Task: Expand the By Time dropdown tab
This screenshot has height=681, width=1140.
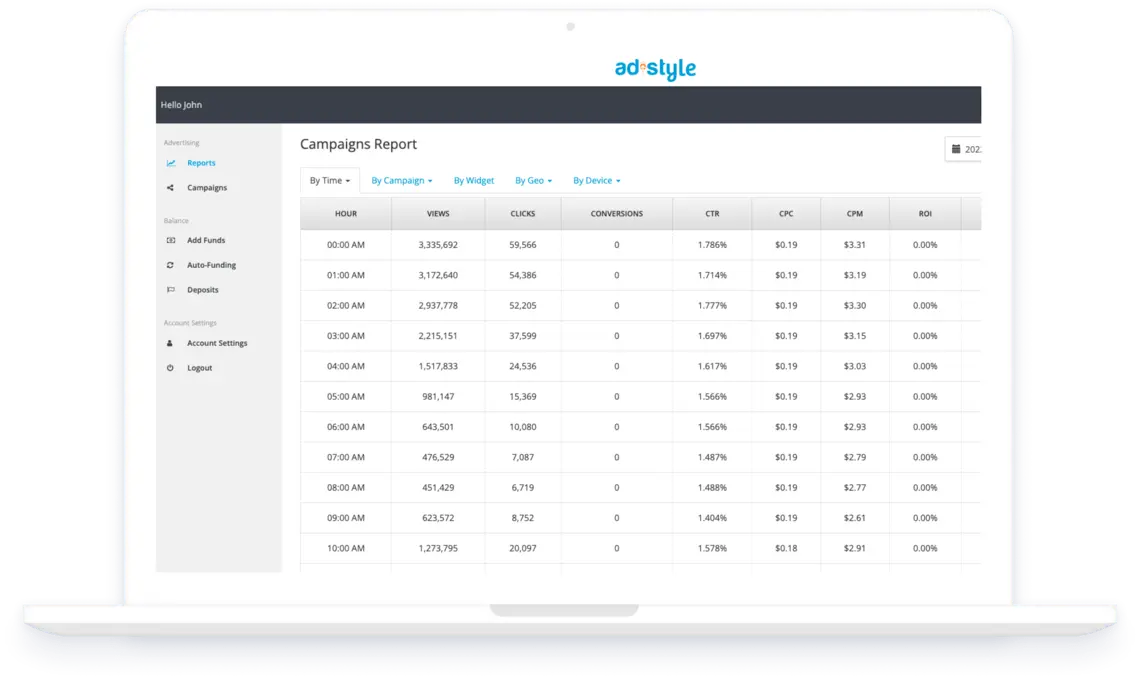Action: (x=329, y=181)
